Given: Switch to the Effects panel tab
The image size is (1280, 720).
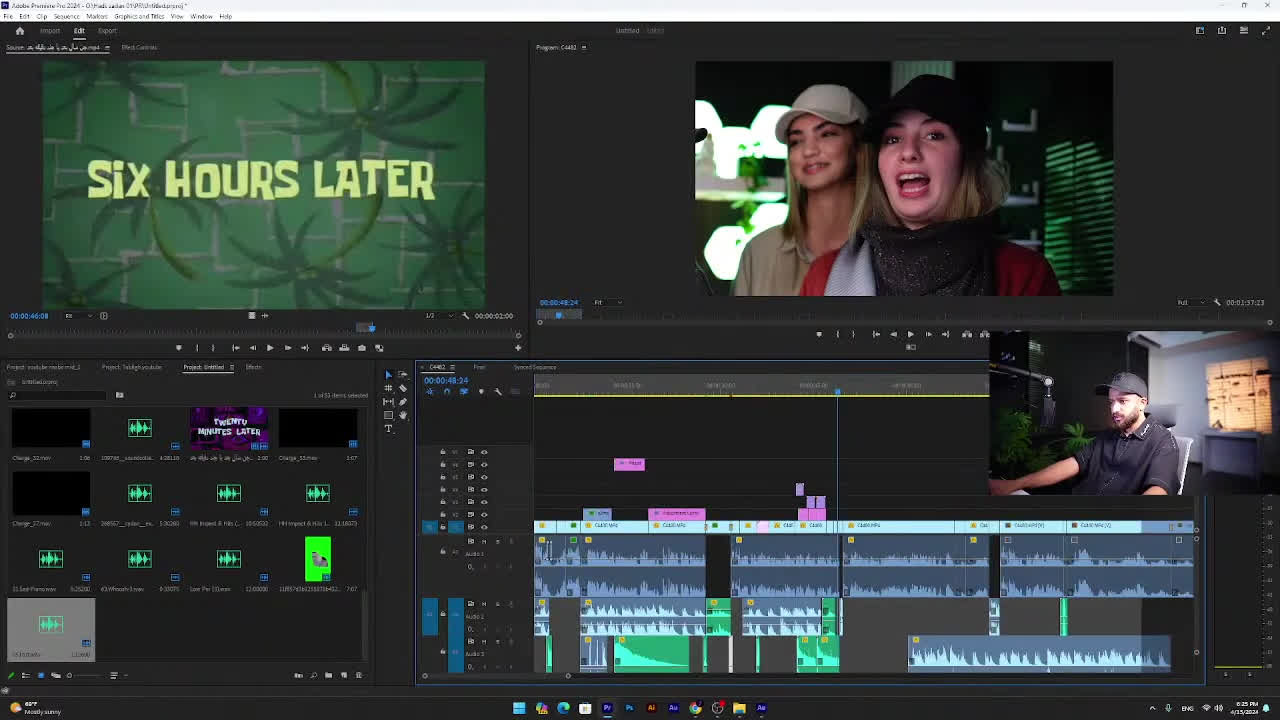Looking at the screenshot, I should coord(254,367).
